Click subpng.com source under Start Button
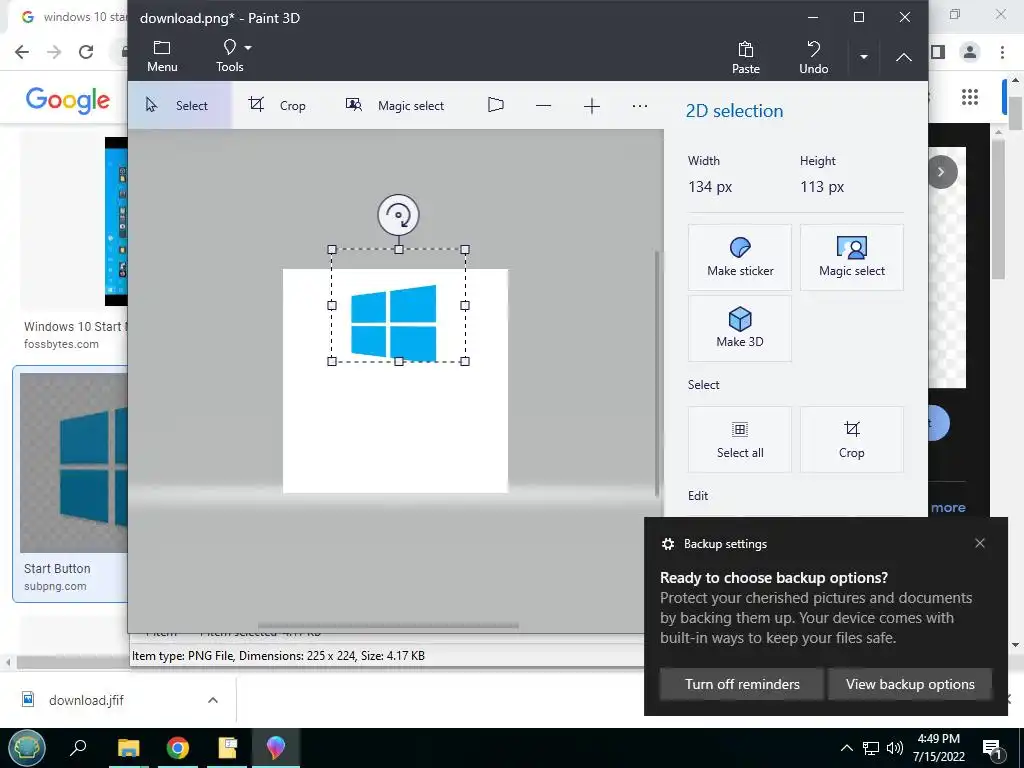The width and height of the screenshot is (1024, 768). click(x=55, y=586)
